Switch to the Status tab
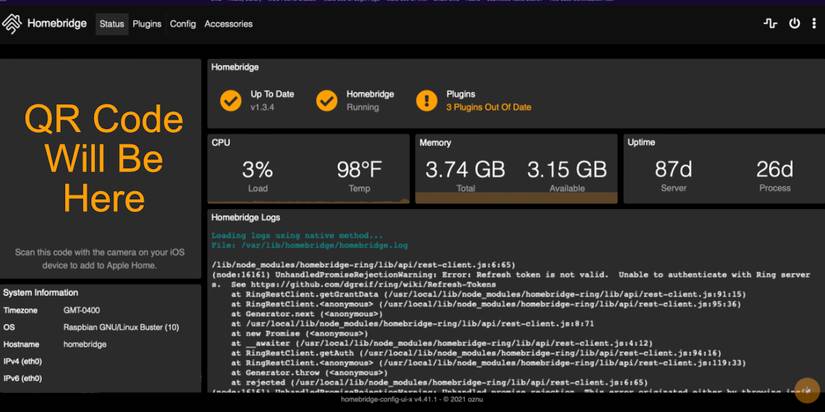 (x=112, y=24)
